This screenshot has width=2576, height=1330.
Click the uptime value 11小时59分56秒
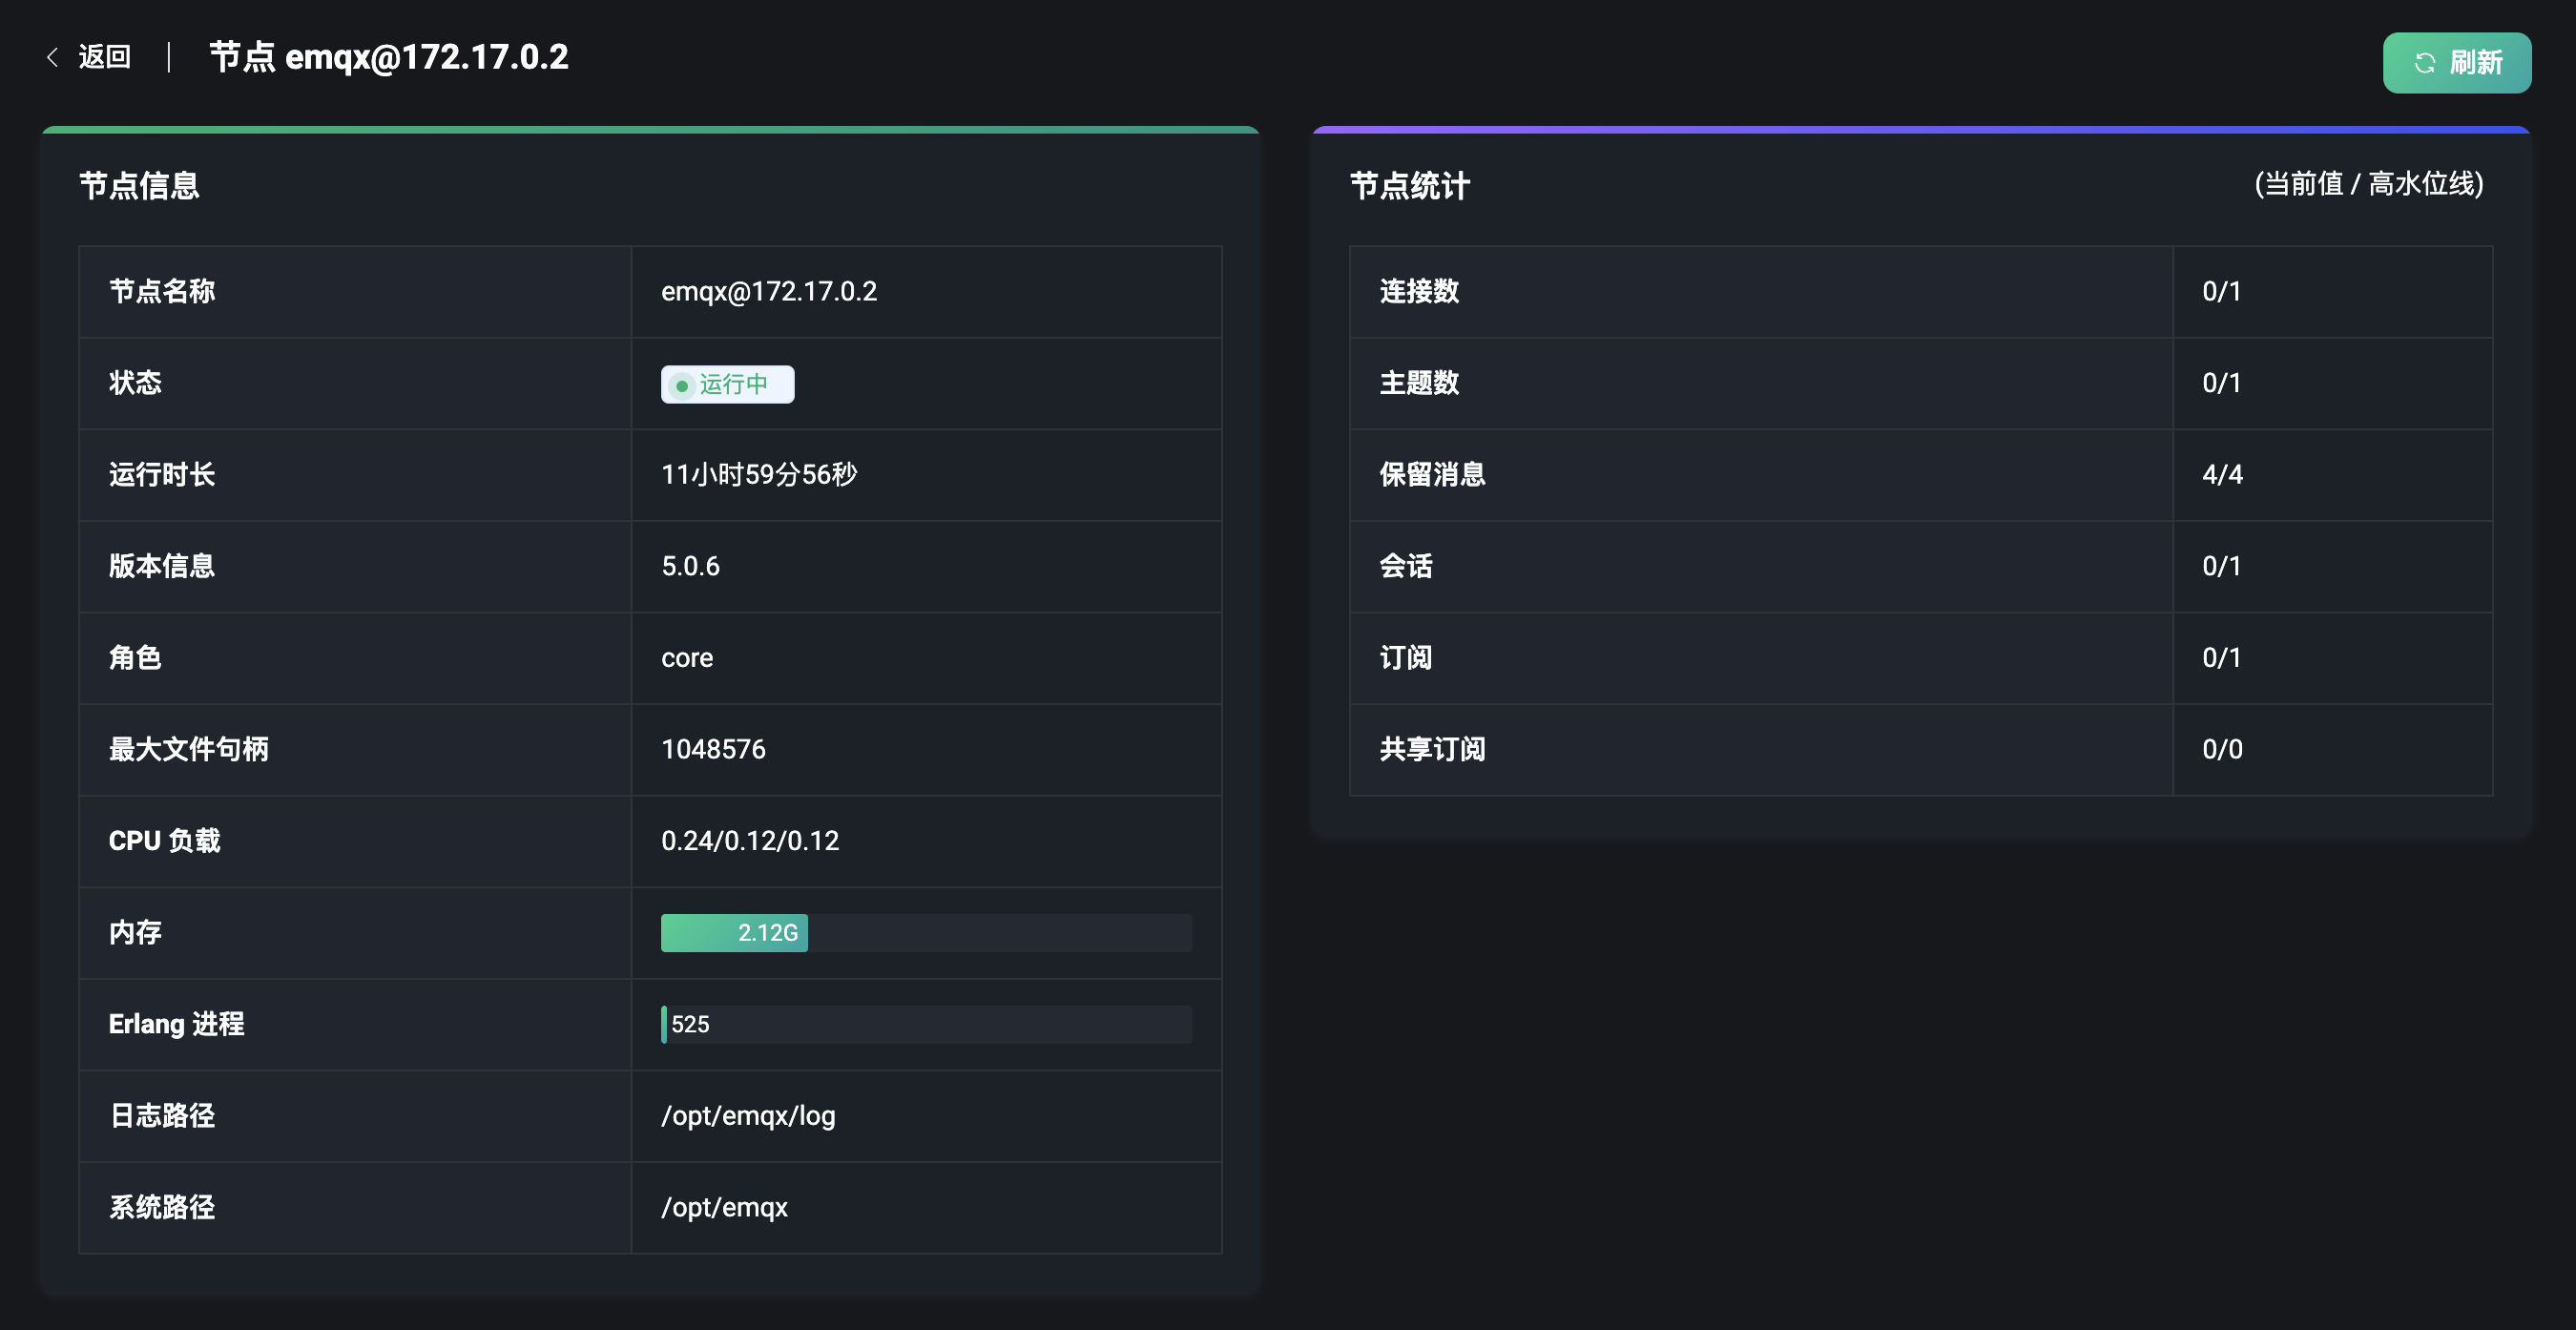coord(759,474)
